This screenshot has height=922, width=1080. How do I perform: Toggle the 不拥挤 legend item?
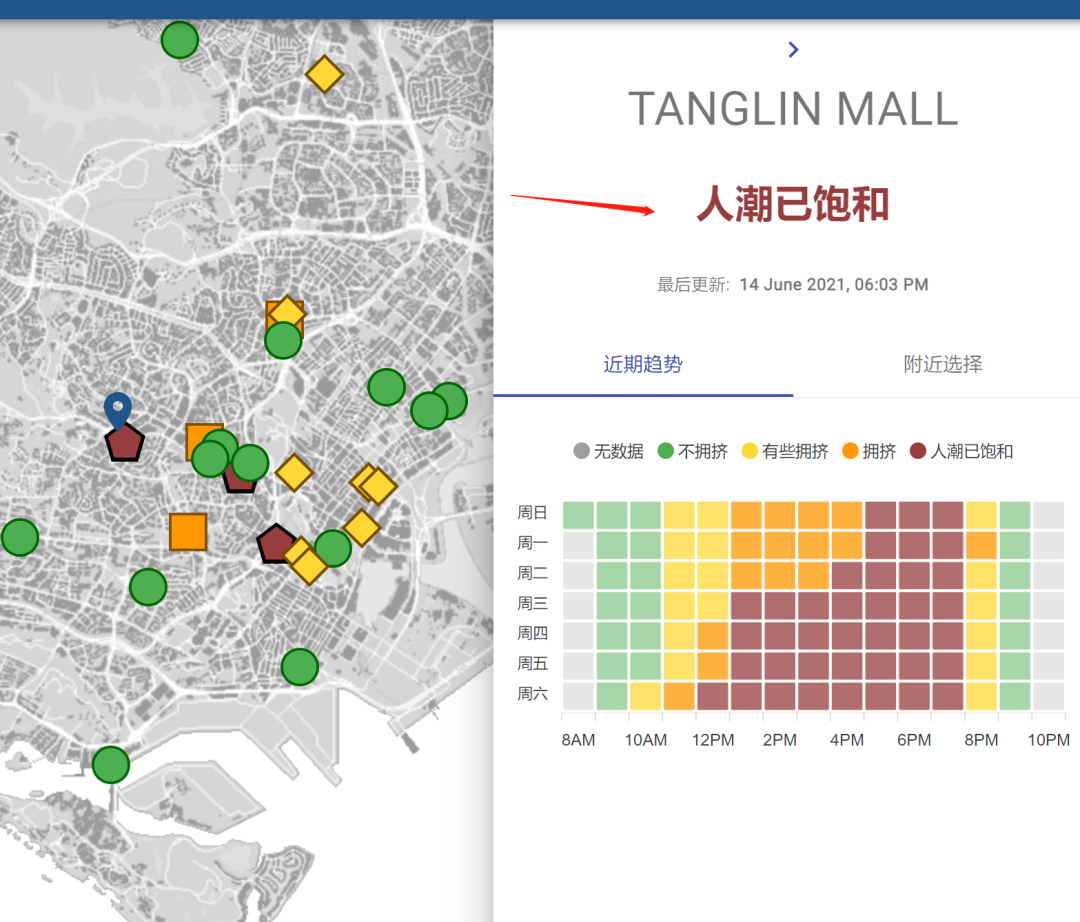pyautogui.click(x=692, y=451)
